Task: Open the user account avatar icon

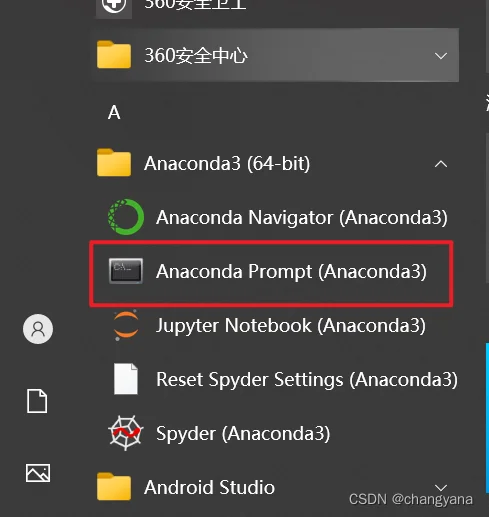Action: click(38, 329)
